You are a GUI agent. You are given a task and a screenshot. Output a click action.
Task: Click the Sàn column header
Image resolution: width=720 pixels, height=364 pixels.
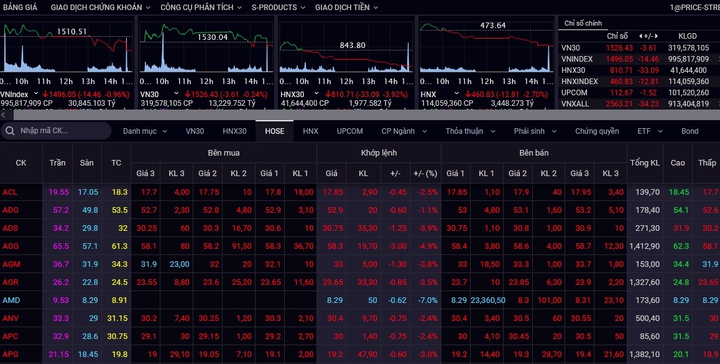[x=87, y=163]
